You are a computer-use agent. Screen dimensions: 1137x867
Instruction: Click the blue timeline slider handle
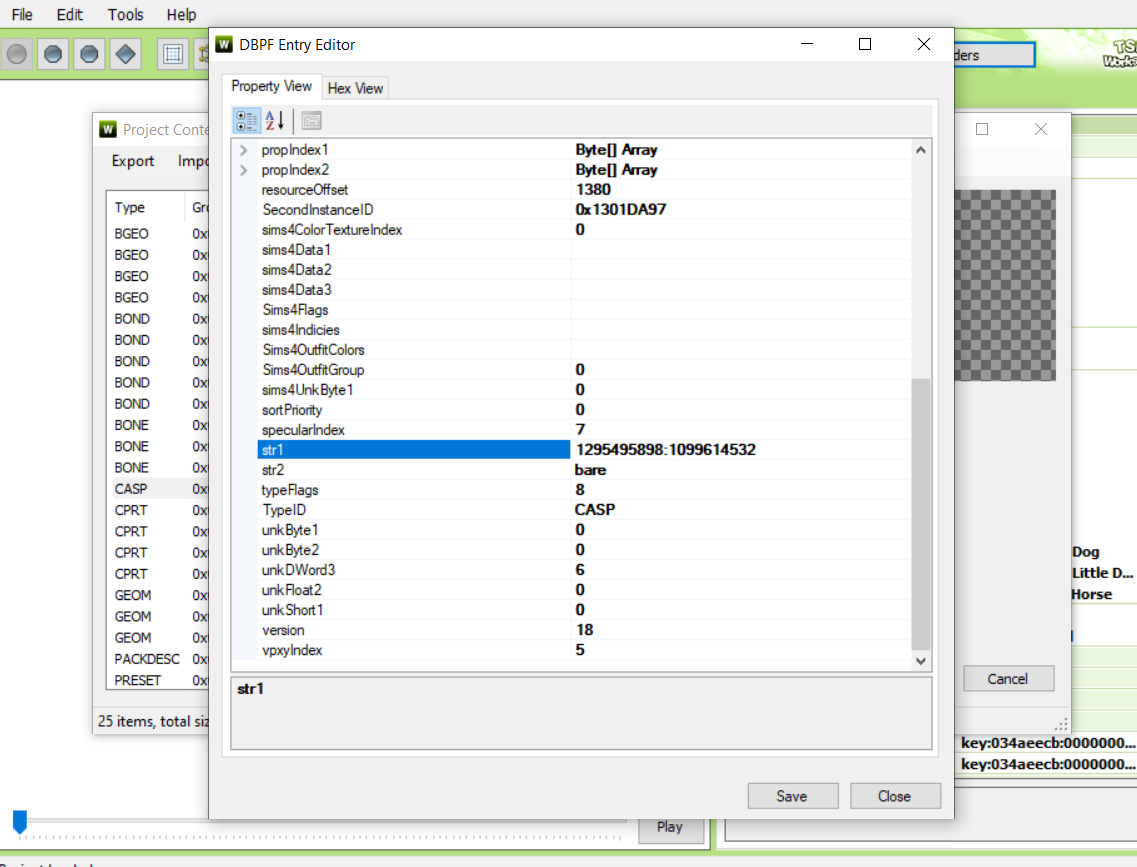20,821
